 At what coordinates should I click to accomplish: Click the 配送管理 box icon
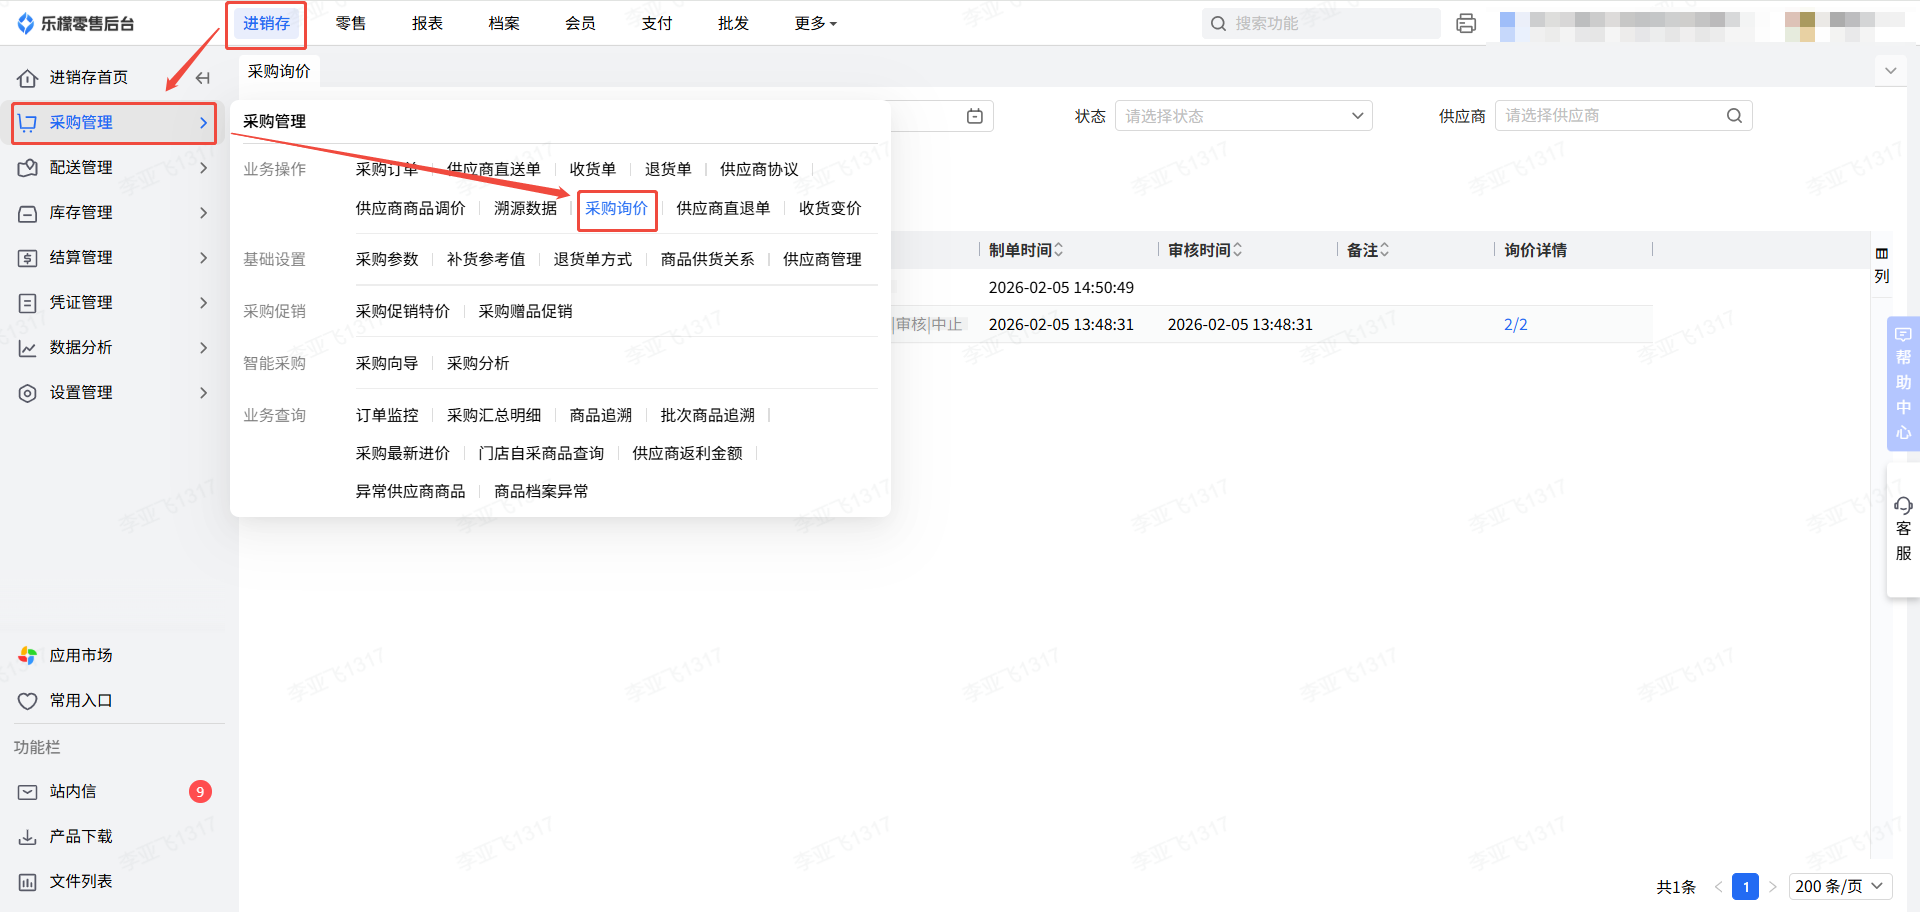(28, 168)
